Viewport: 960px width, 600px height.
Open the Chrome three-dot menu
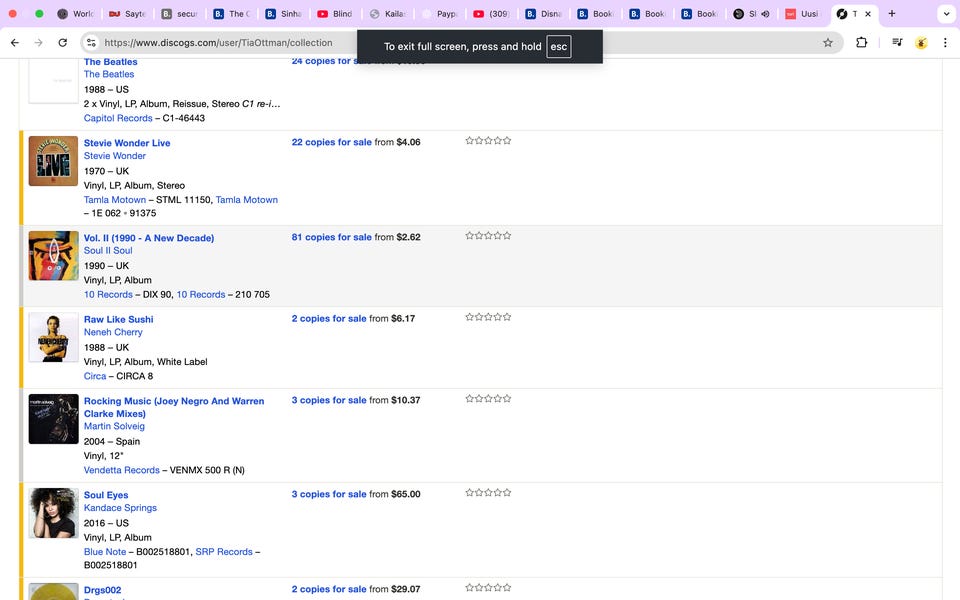coord(945,43)
